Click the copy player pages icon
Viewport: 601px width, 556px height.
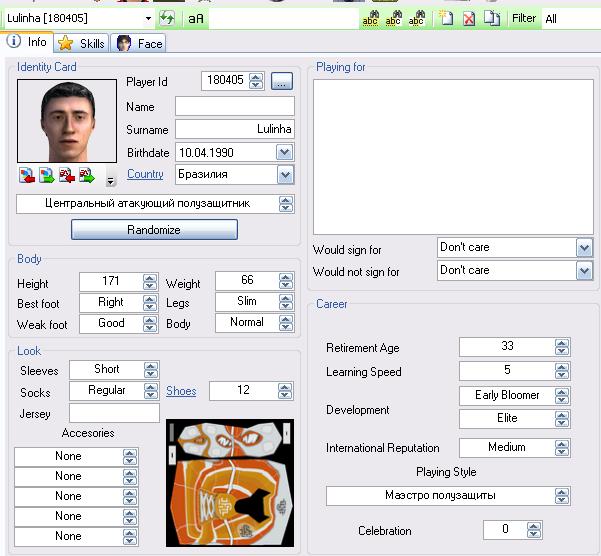click(492, 18)
